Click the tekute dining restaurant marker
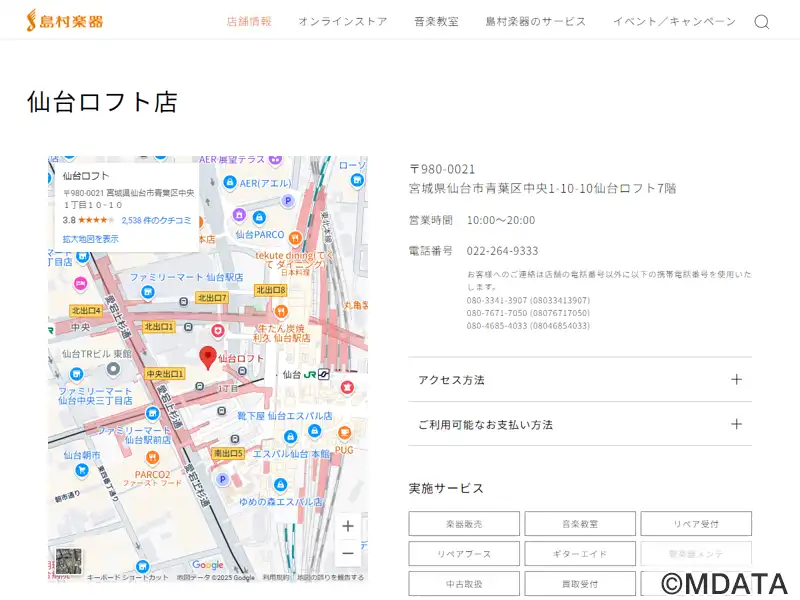Image resolution: width=800 pixels, height=600 pixels. pos(295,238)
